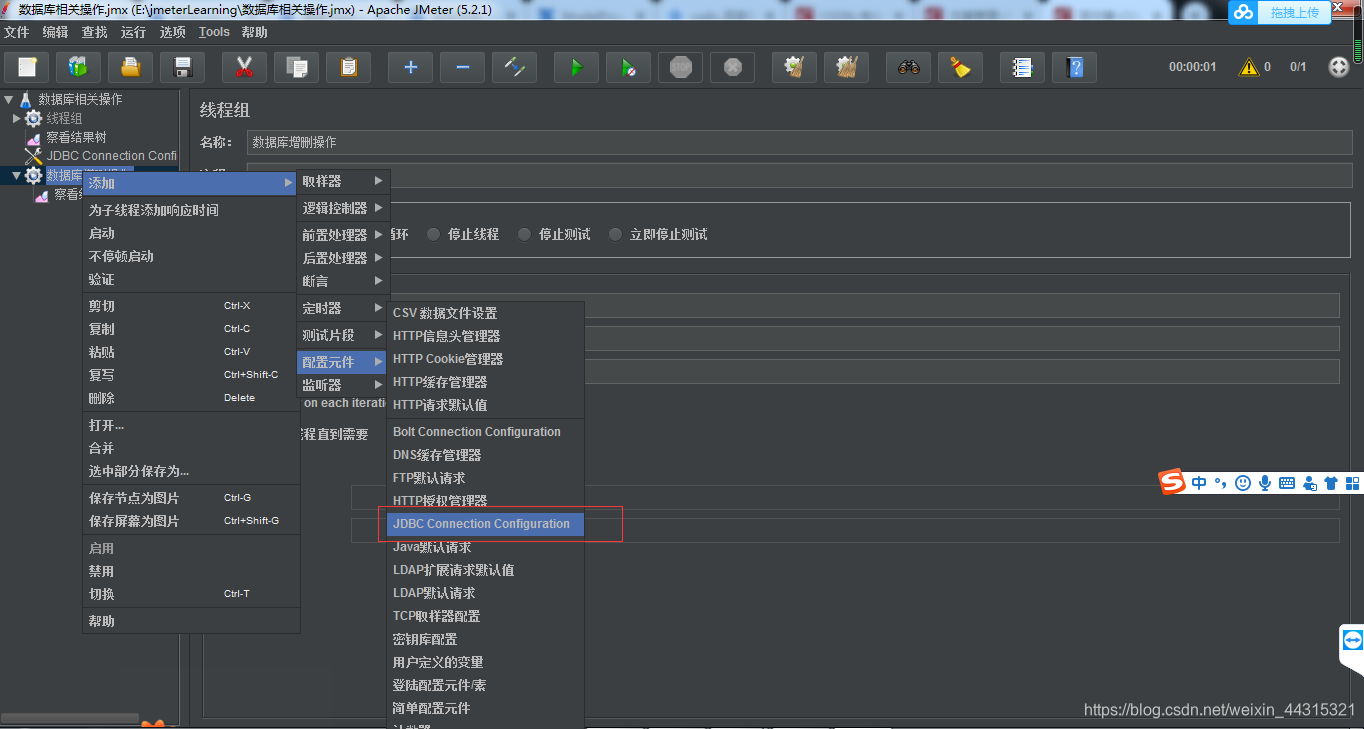
Task: Click the Collapse all minus icon
Action: point(462,67)
